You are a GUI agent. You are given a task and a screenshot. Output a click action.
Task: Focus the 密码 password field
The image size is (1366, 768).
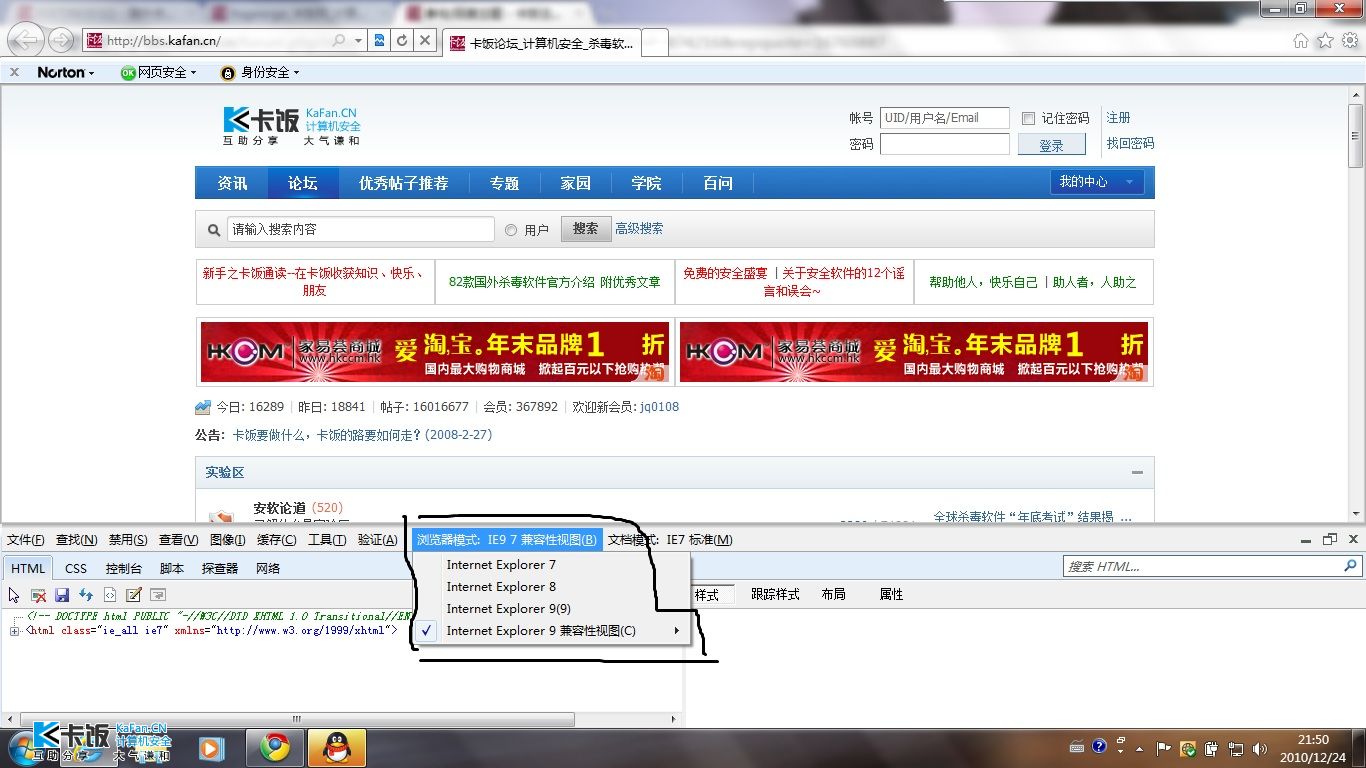[x=945, y=144]
